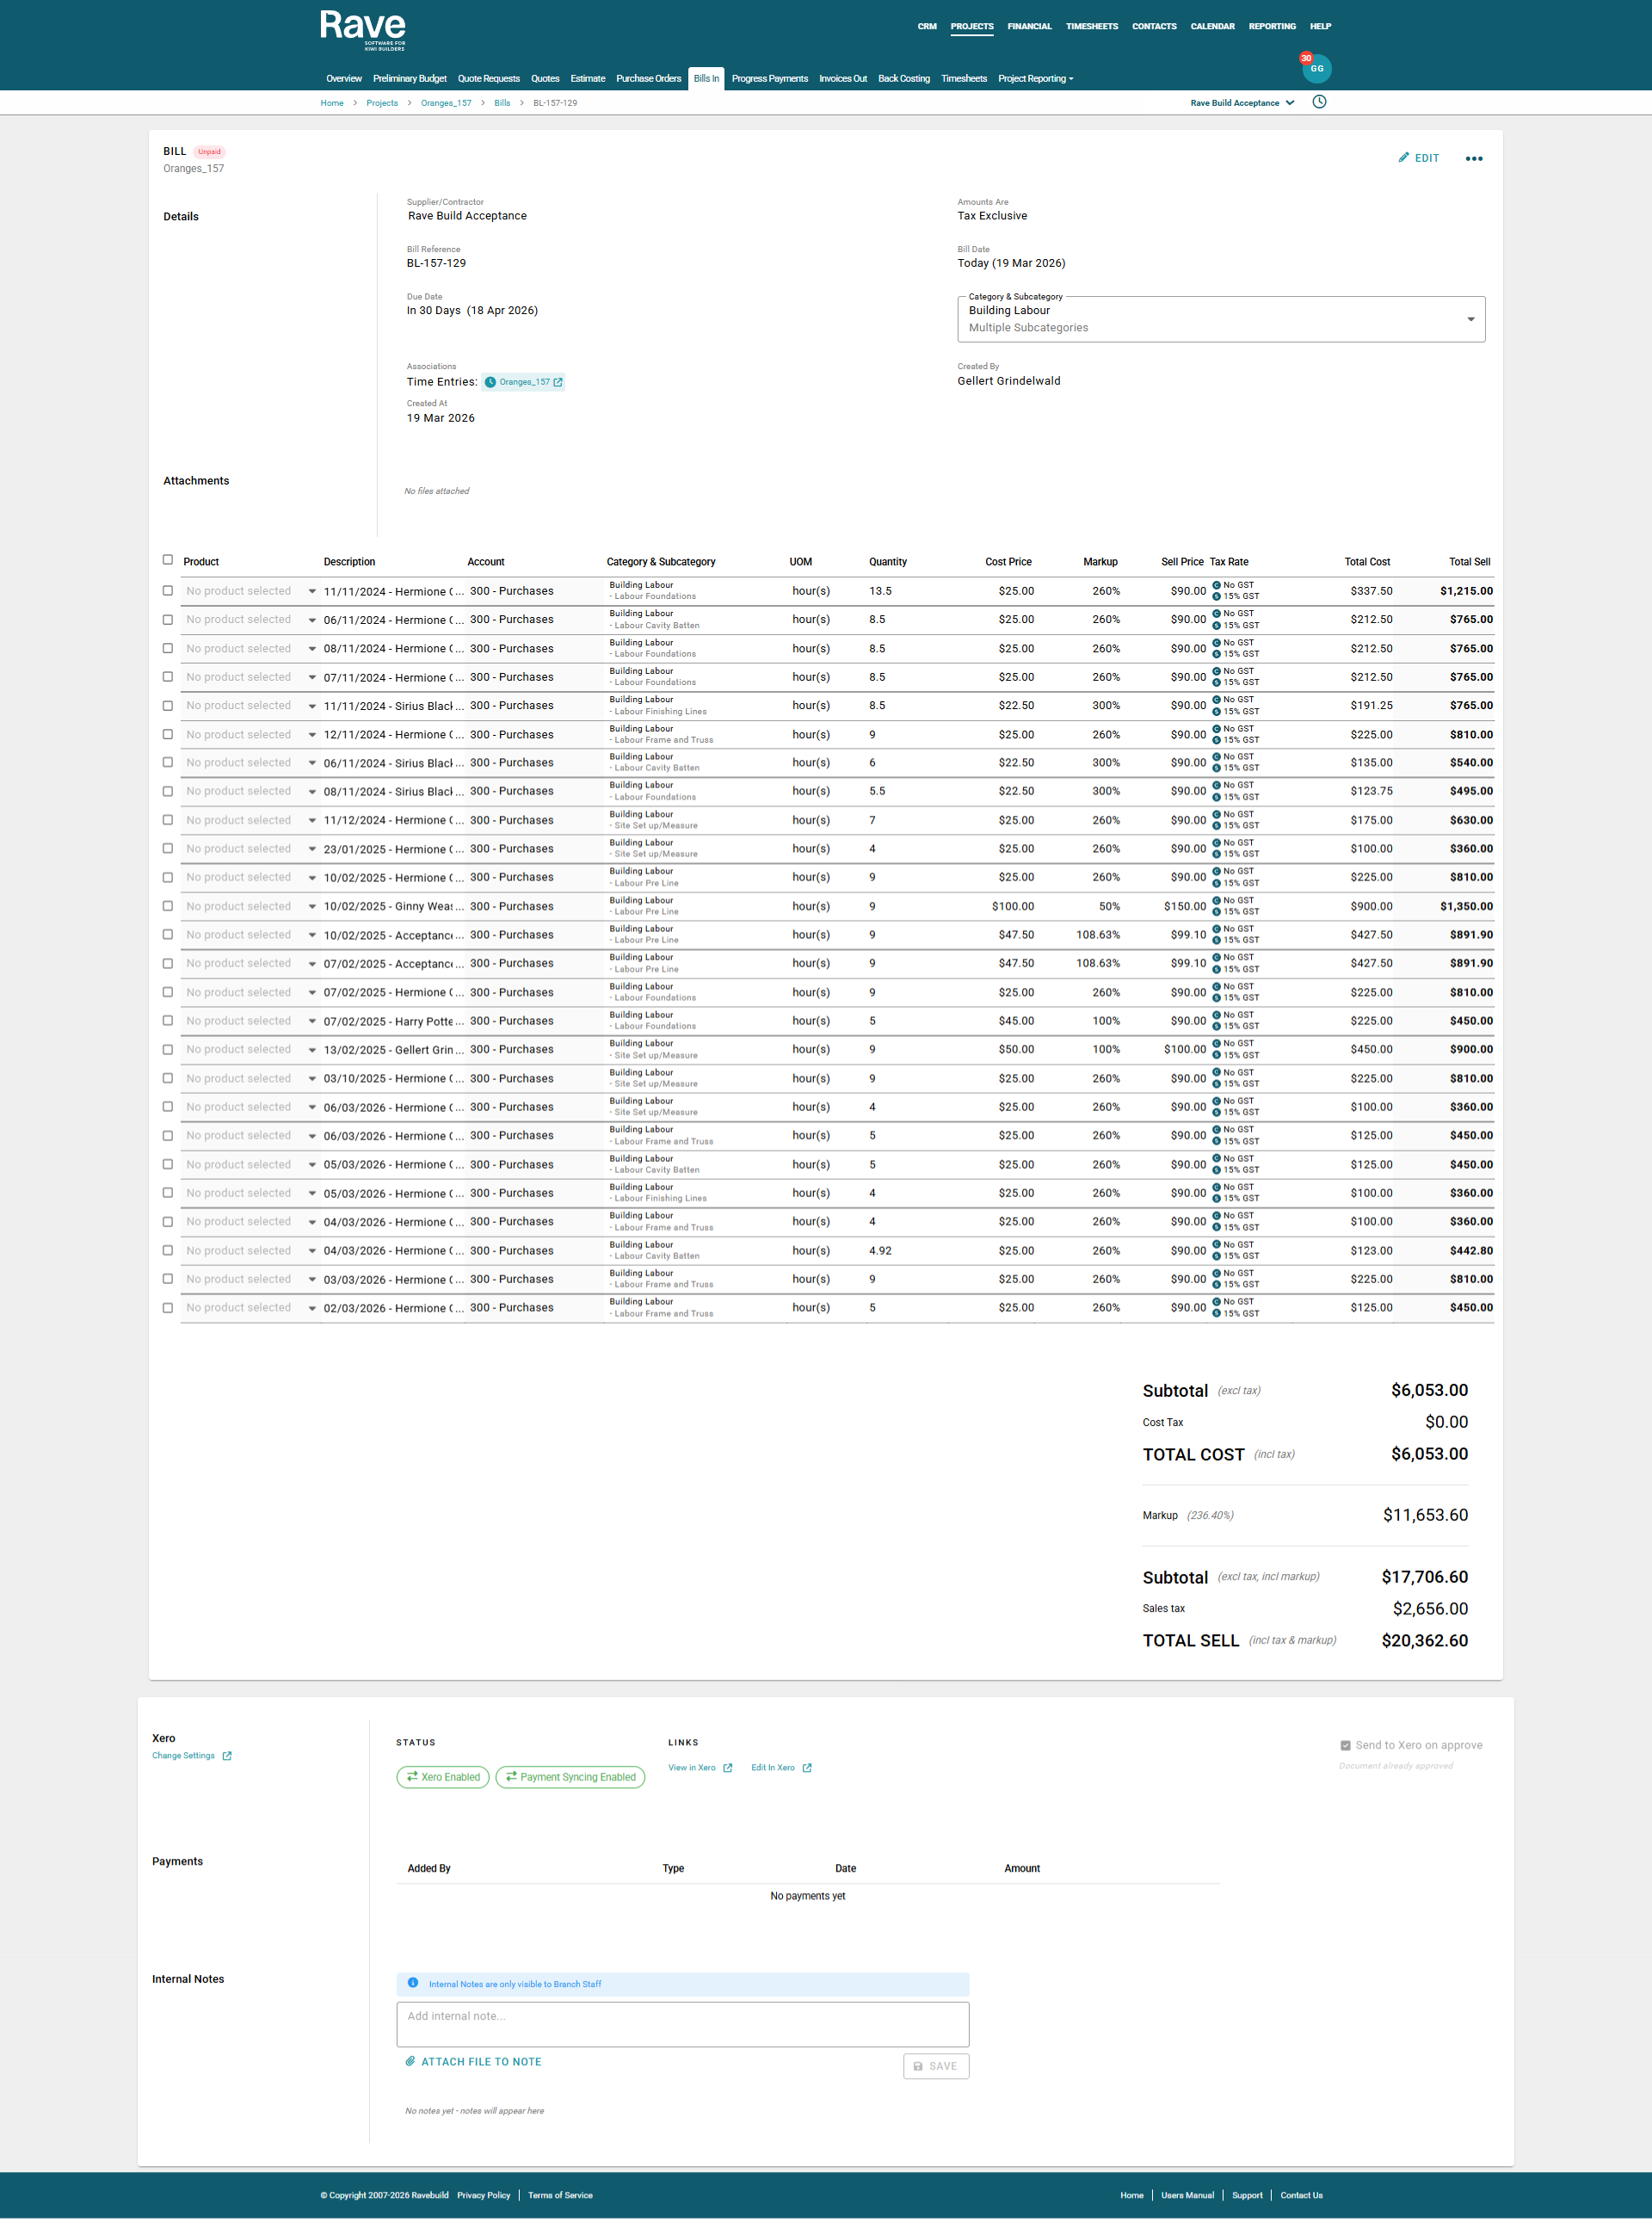
Task: Click the pencil Edit icon
Action: (1404, 158)
